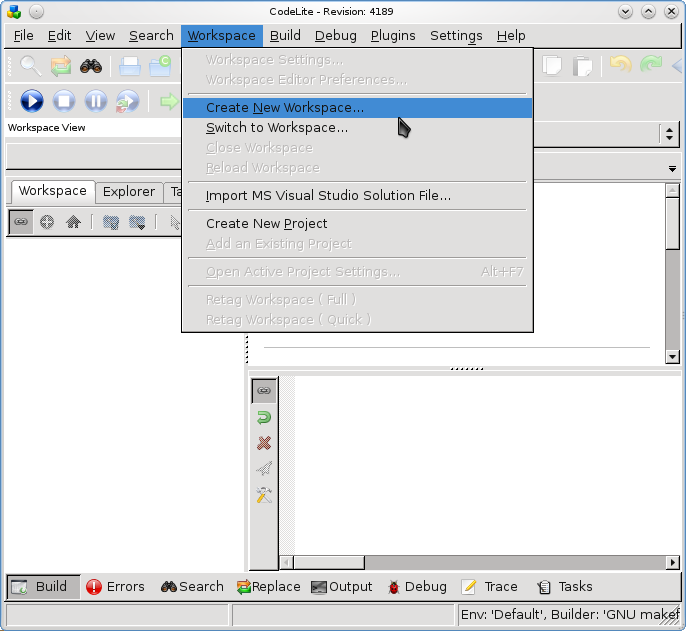
Task: Click the home icon in Workspace tab toolbar
Action: coord(73,222)
